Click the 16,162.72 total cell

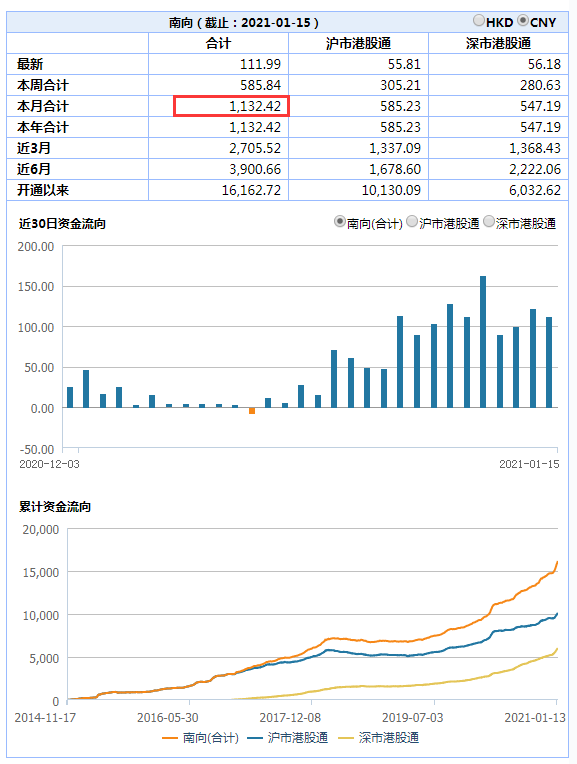[x=251, y=190]
